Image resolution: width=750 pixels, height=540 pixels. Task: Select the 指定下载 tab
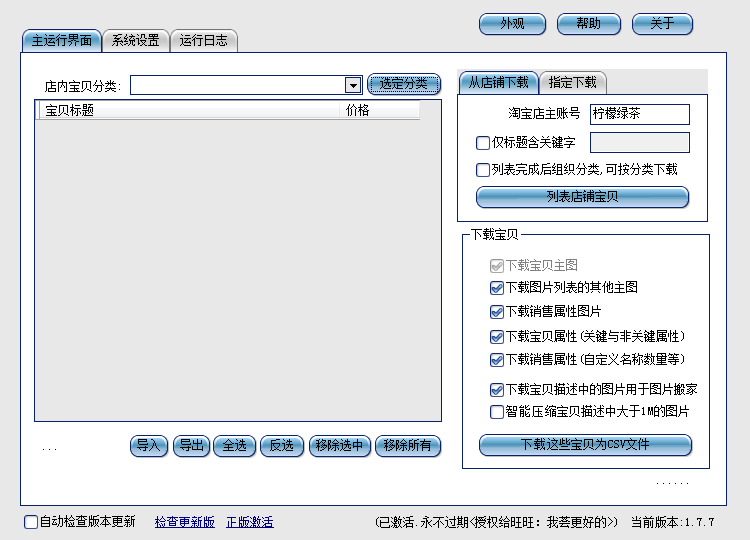point(574,83)
